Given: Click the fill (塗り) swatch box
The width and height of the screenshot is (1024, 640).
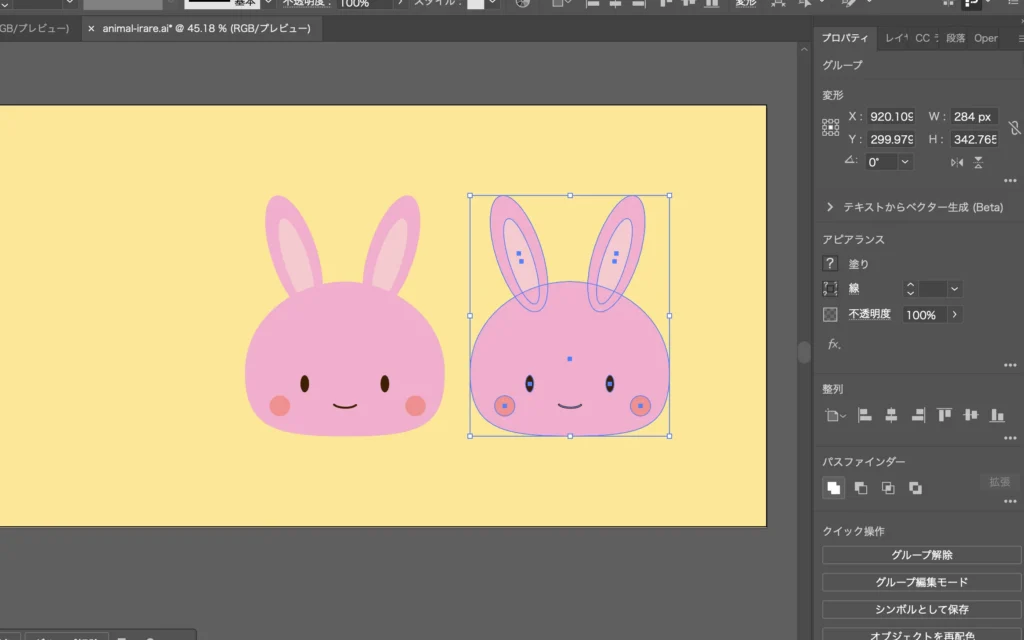Looking at the screenshot, I should 830,264.
